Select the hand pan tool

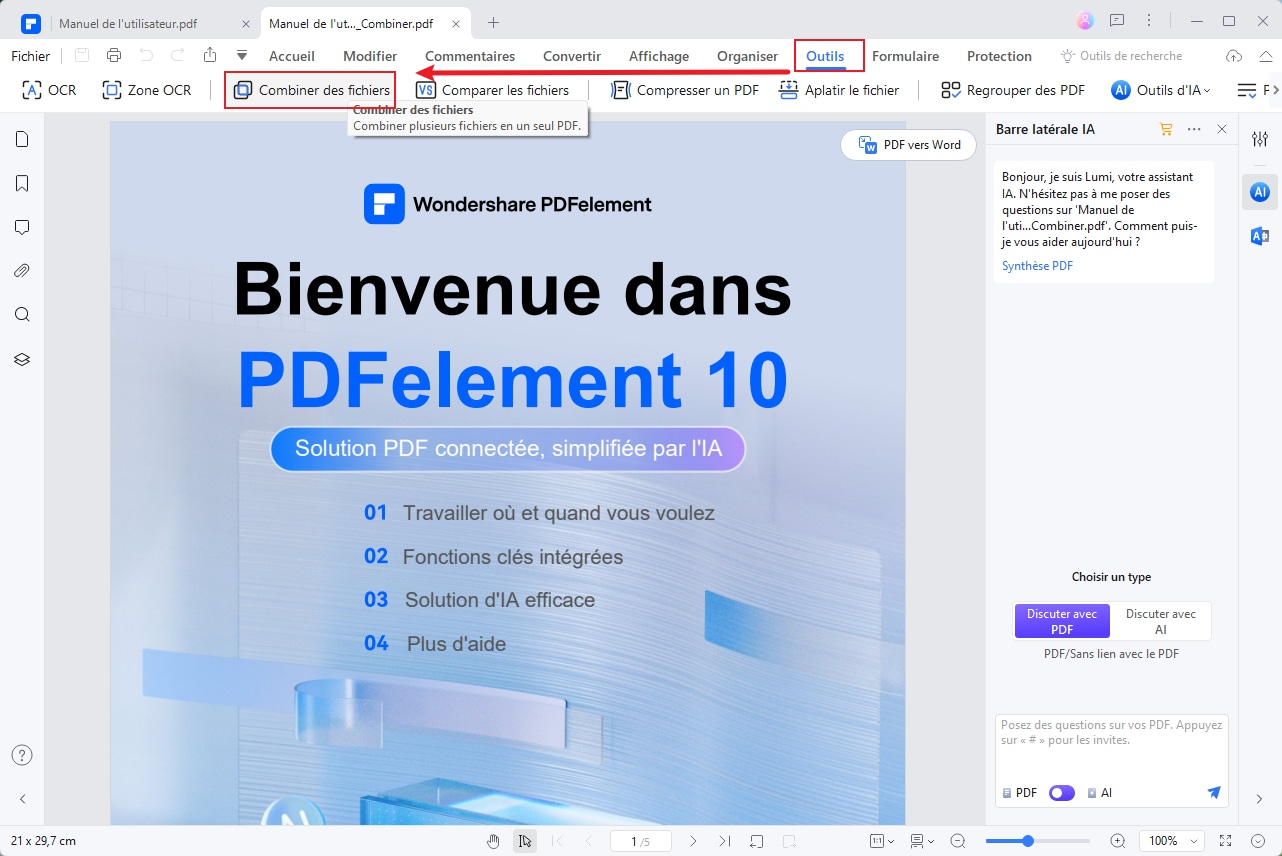493,841
